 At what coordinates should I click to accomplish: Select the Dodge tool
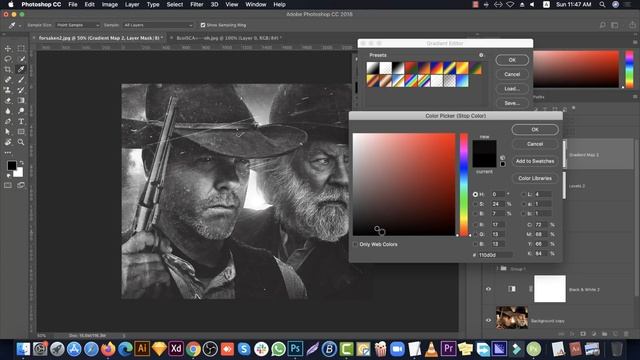21,111
